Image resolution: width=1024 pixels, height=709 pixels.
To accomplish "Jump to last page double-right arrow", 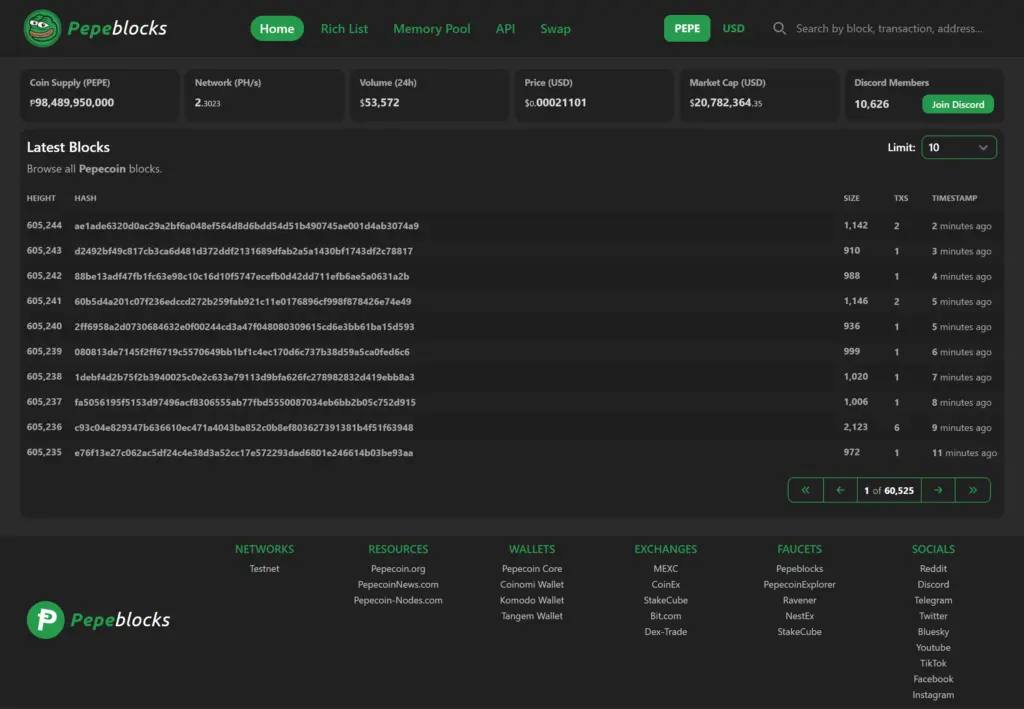I will [x=972, y=490].
